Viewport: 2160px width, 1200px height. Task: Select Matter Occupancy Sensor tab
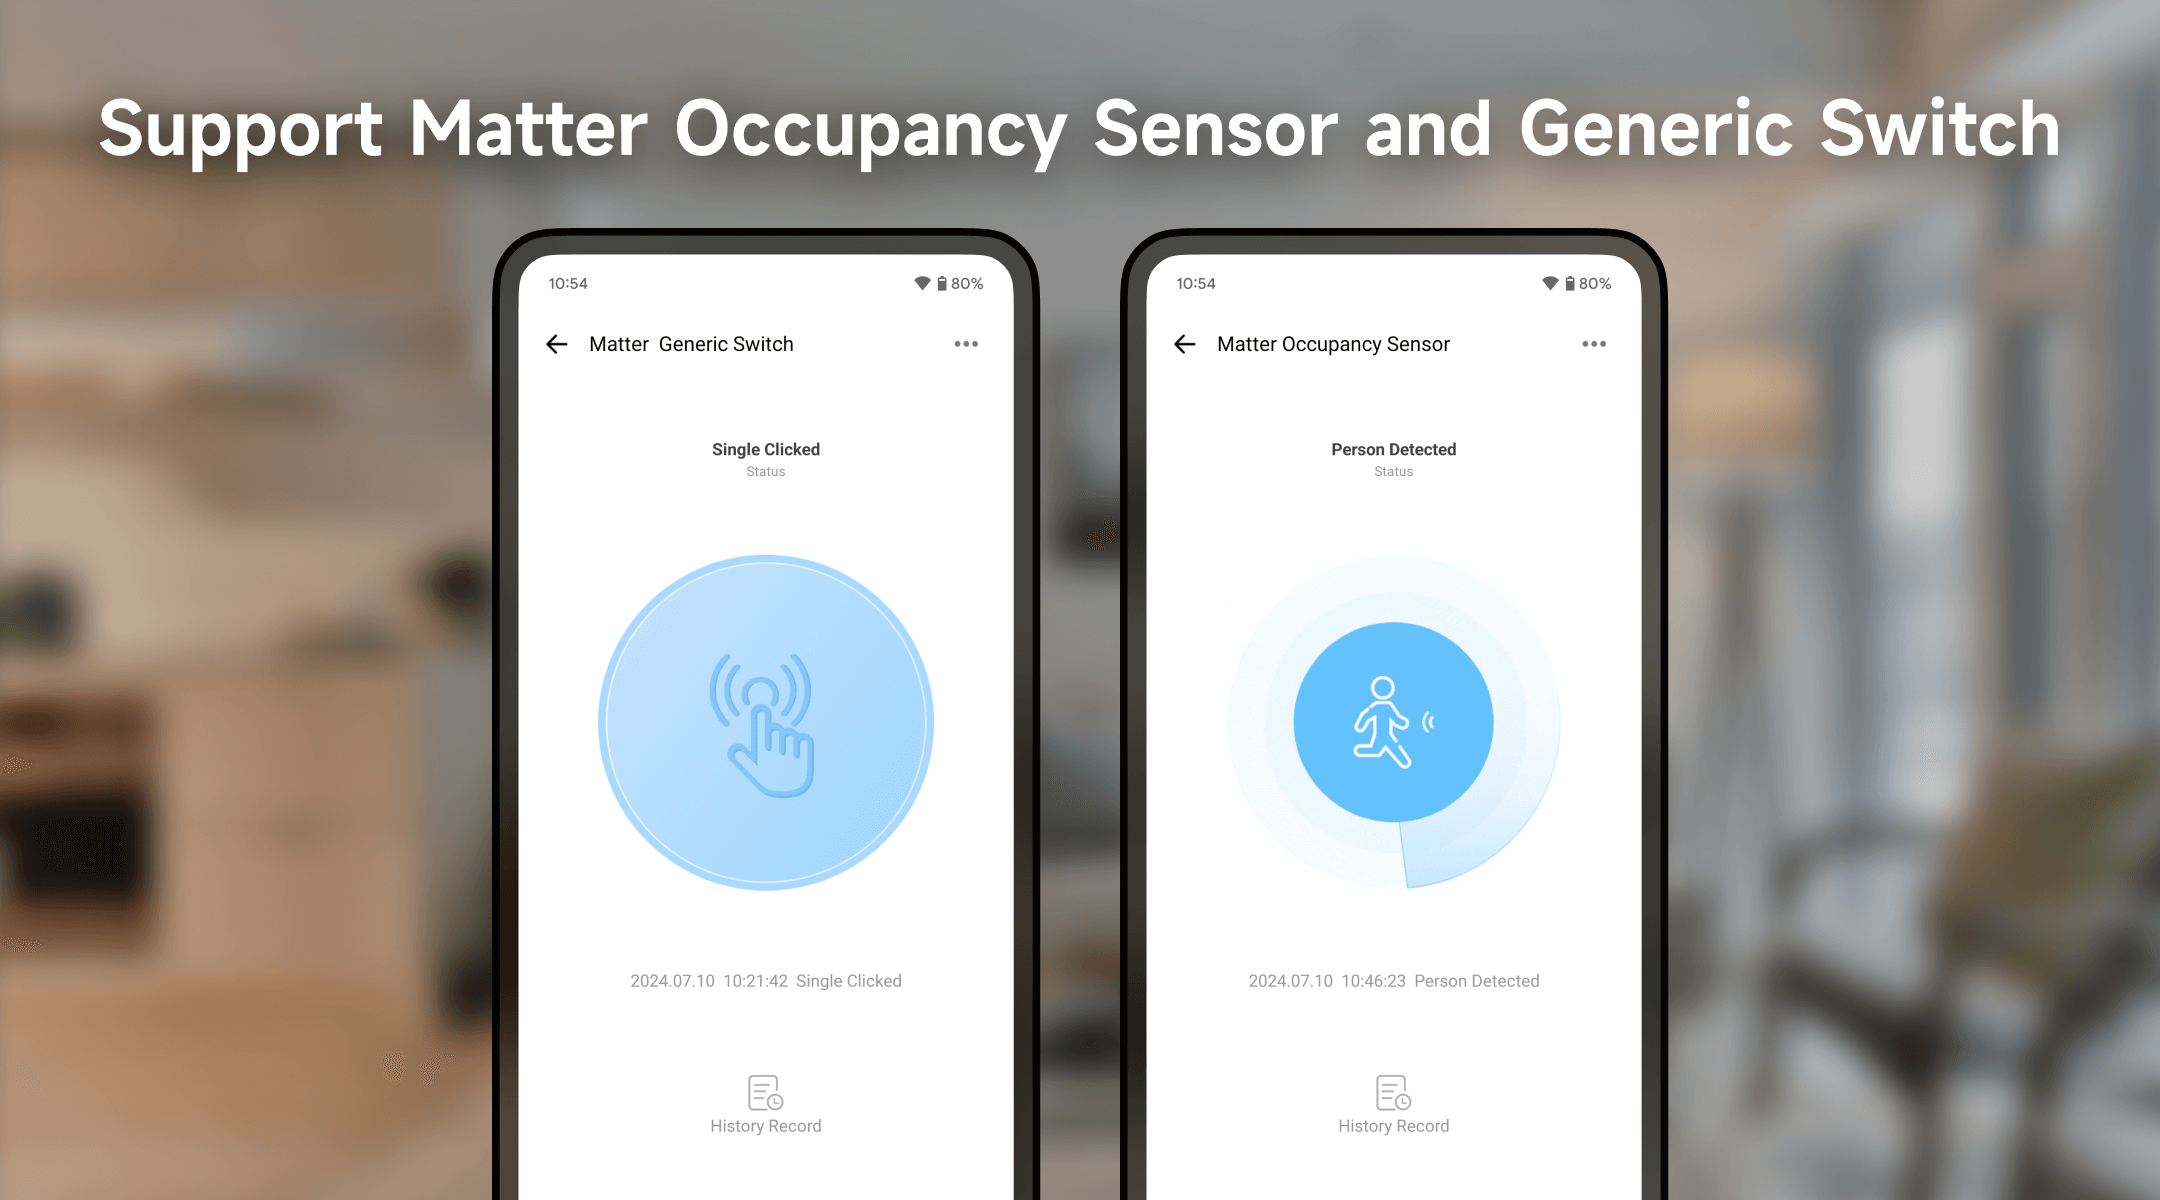click(x=1330, y=346)
